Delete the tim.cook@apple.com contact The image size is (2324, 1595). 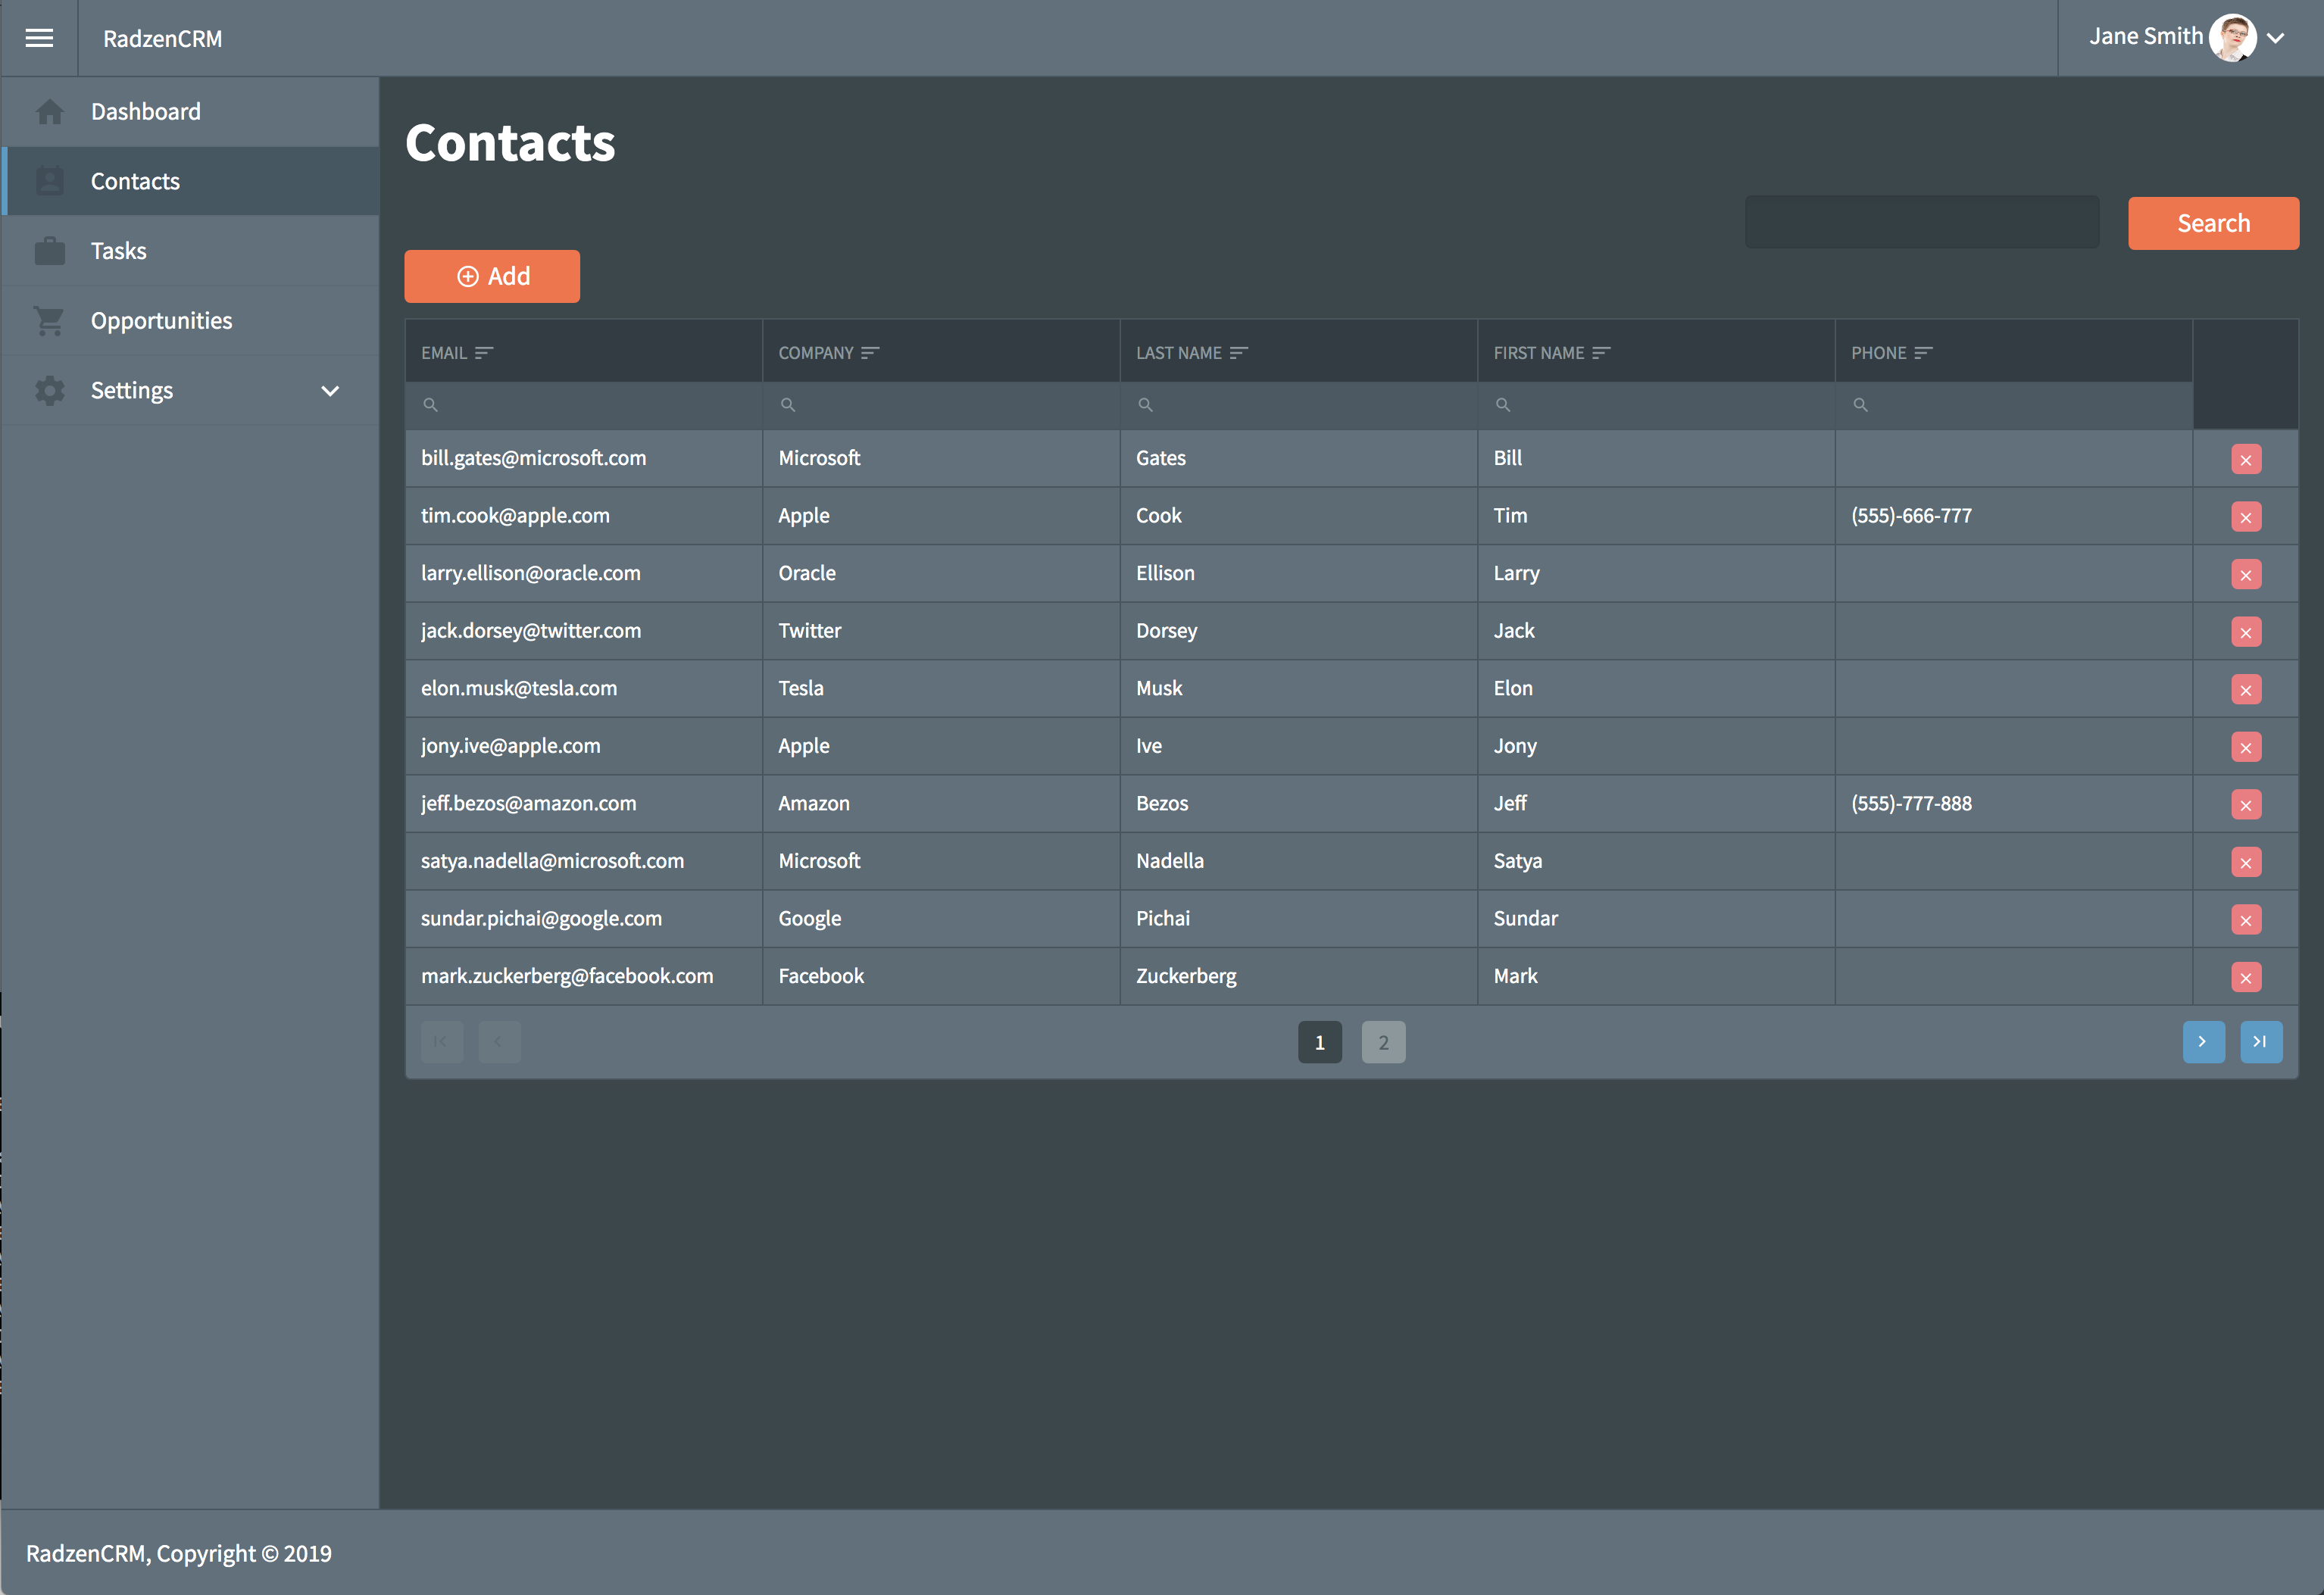tap(2246, 517)
